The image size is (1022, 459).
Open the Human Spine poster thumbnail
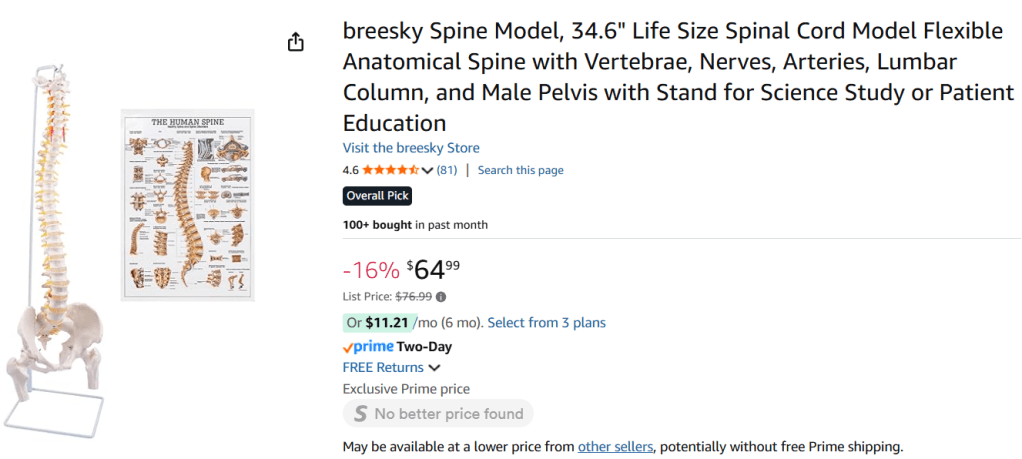click(x=188, y=204)
